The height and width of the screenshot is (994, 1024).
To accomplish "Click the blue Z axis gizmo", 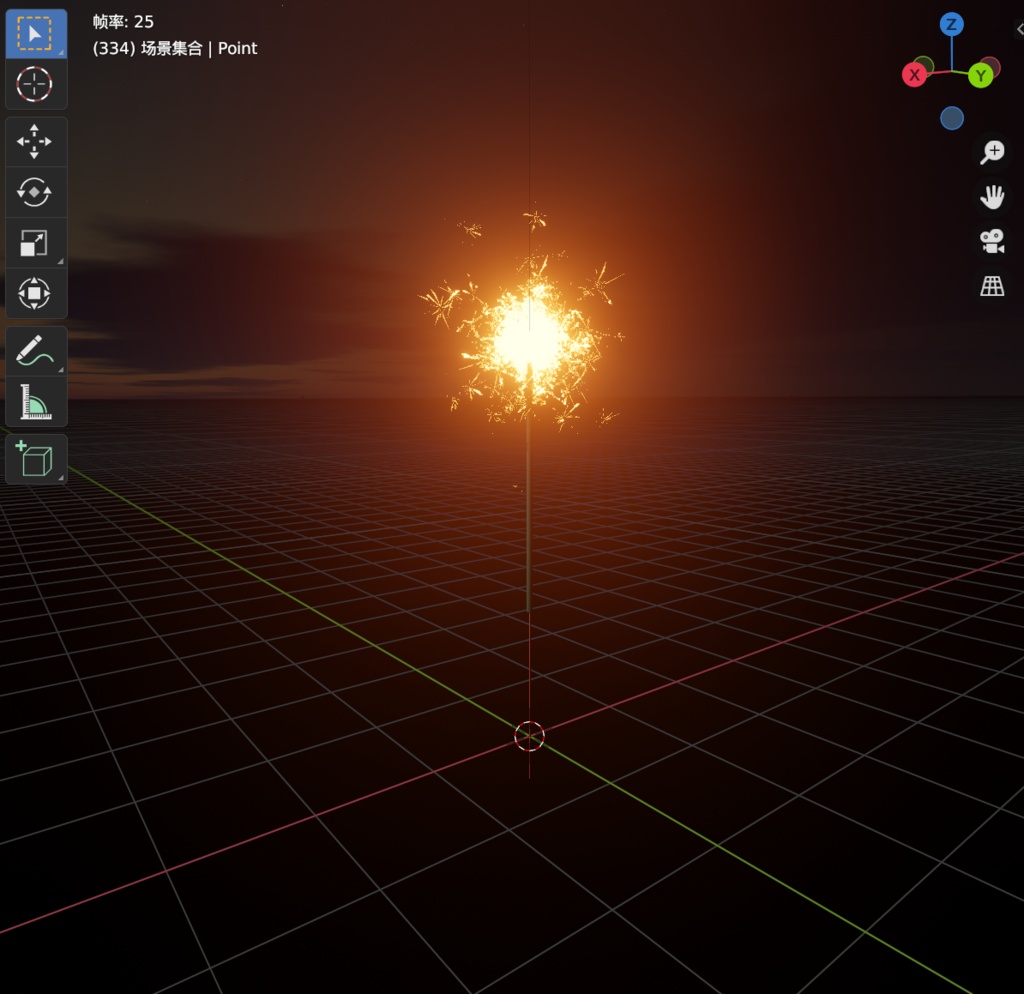I will [x=952, y=25].
